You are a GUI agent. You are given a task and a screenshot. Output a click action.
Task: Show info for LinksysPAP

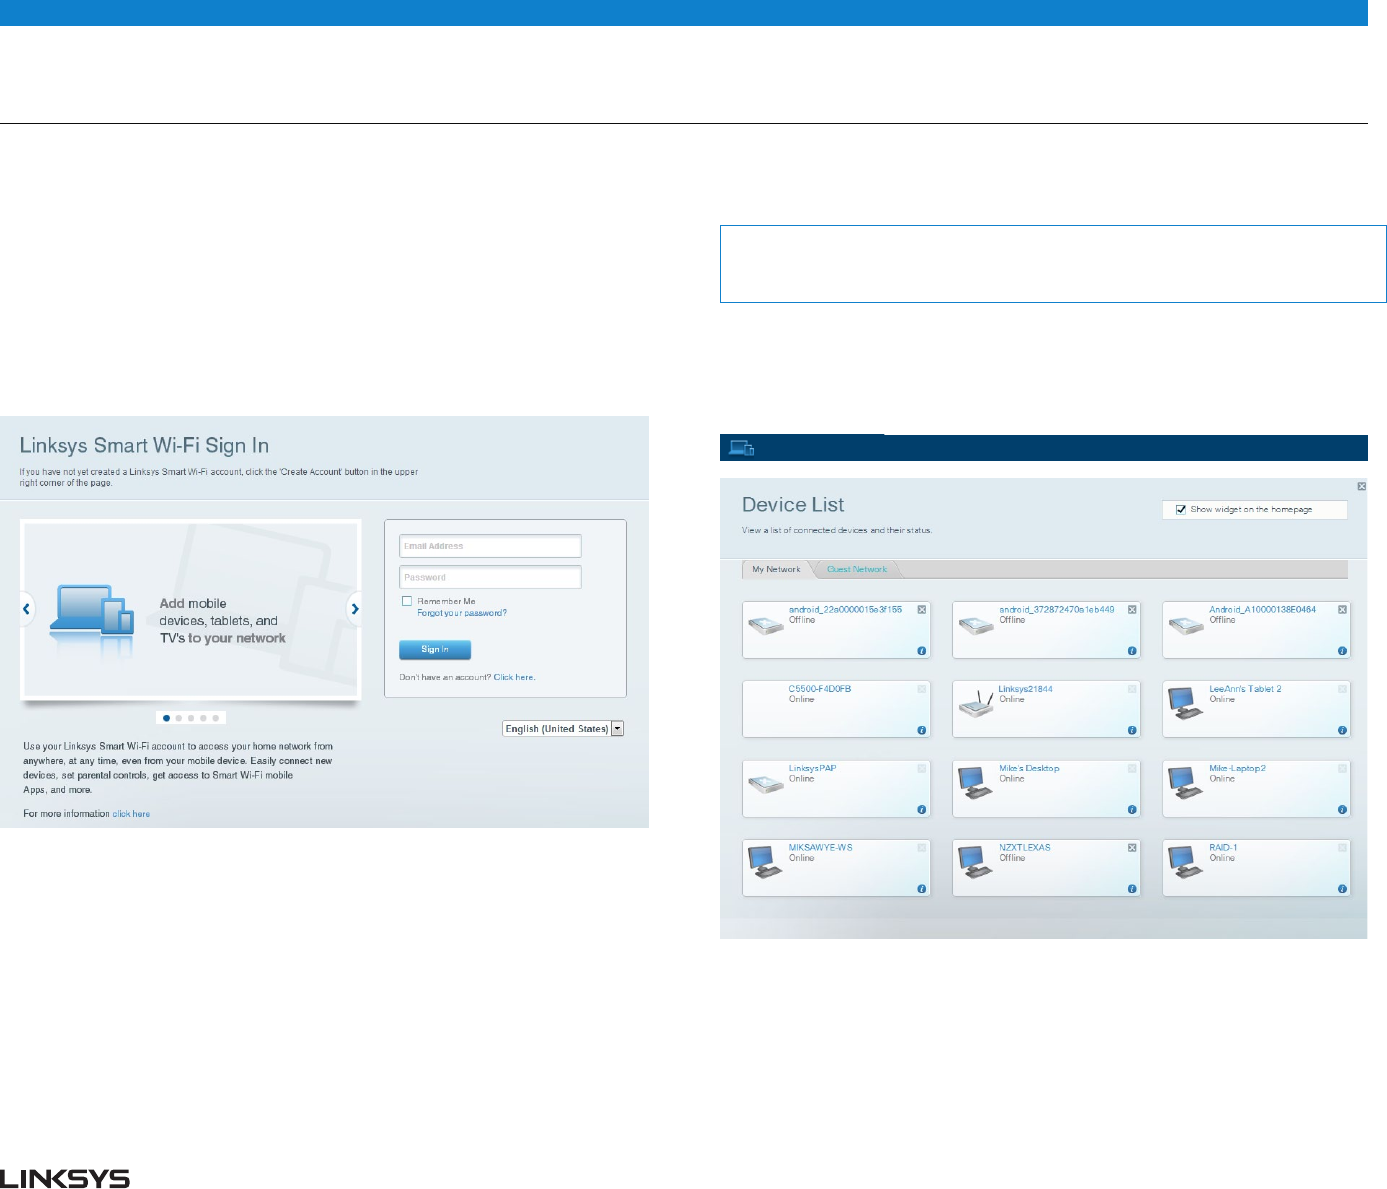coord(922,810)
